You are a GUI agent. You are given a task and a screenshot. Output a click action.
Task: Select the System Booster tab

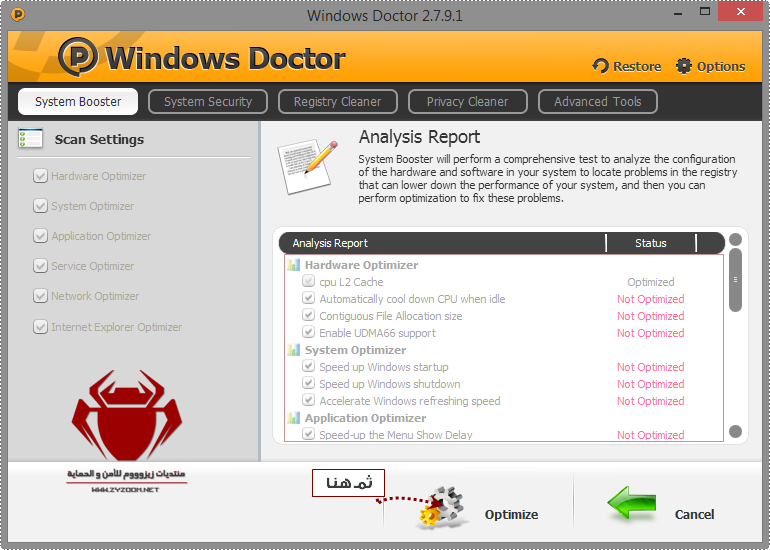click(x=78, y=102)
